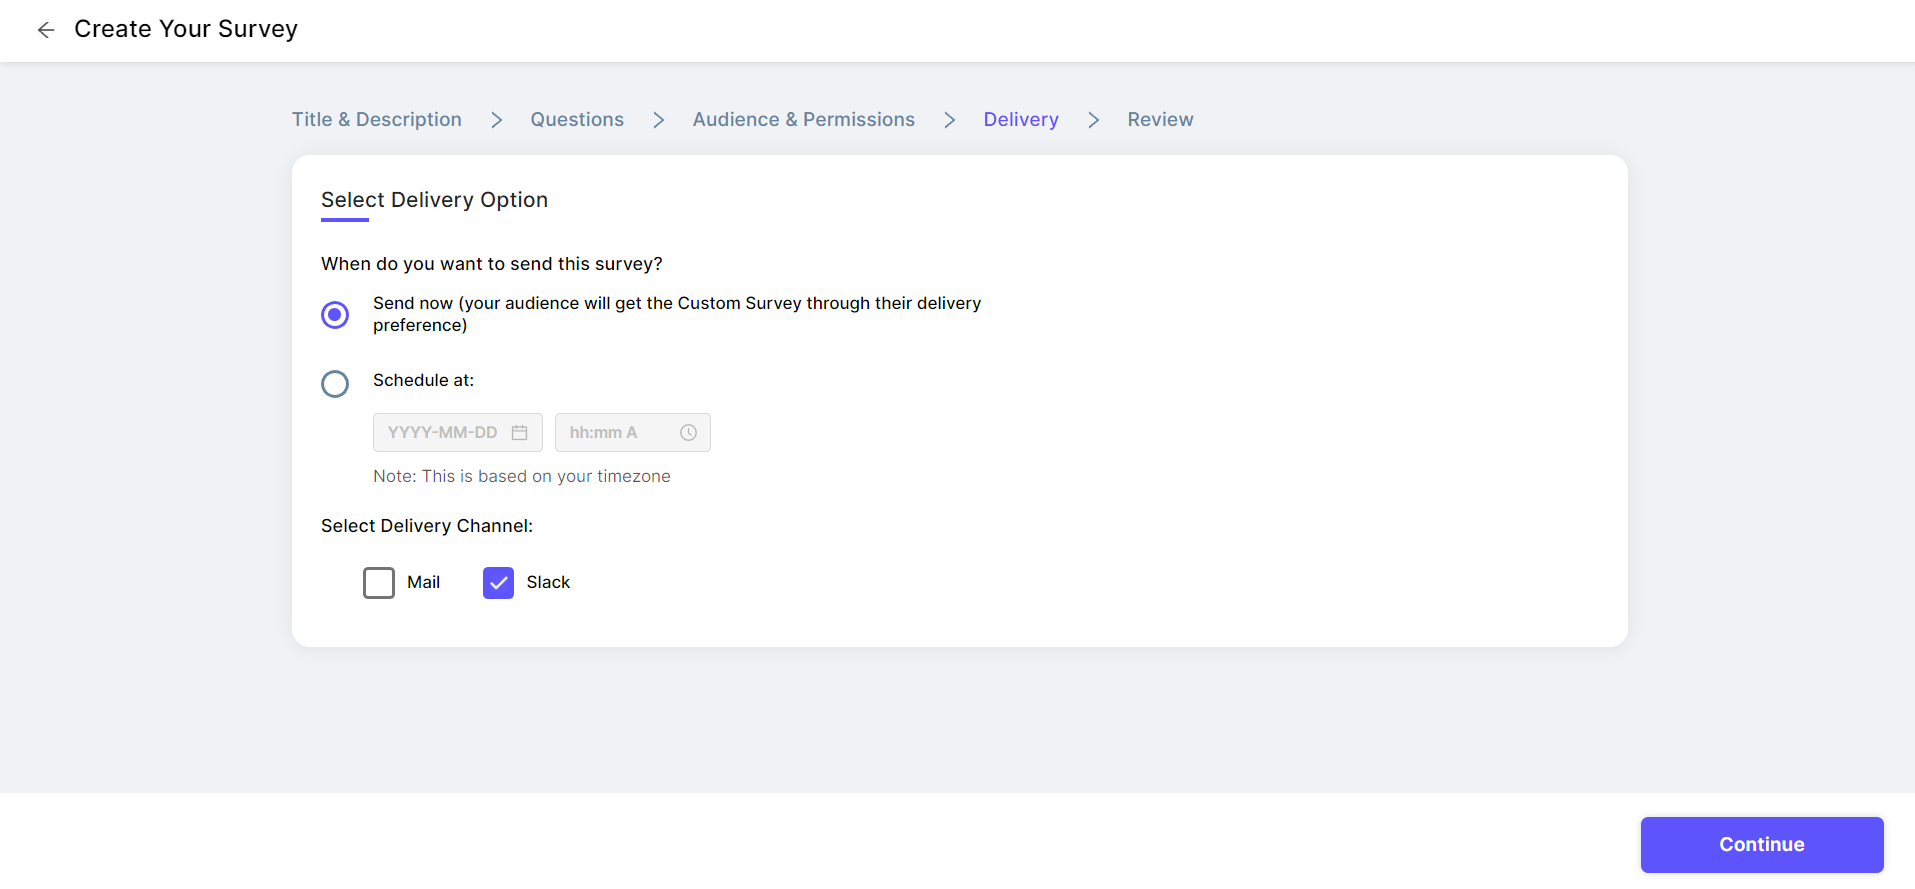Click chevron after Title & Description

click(x=496, y=120)
